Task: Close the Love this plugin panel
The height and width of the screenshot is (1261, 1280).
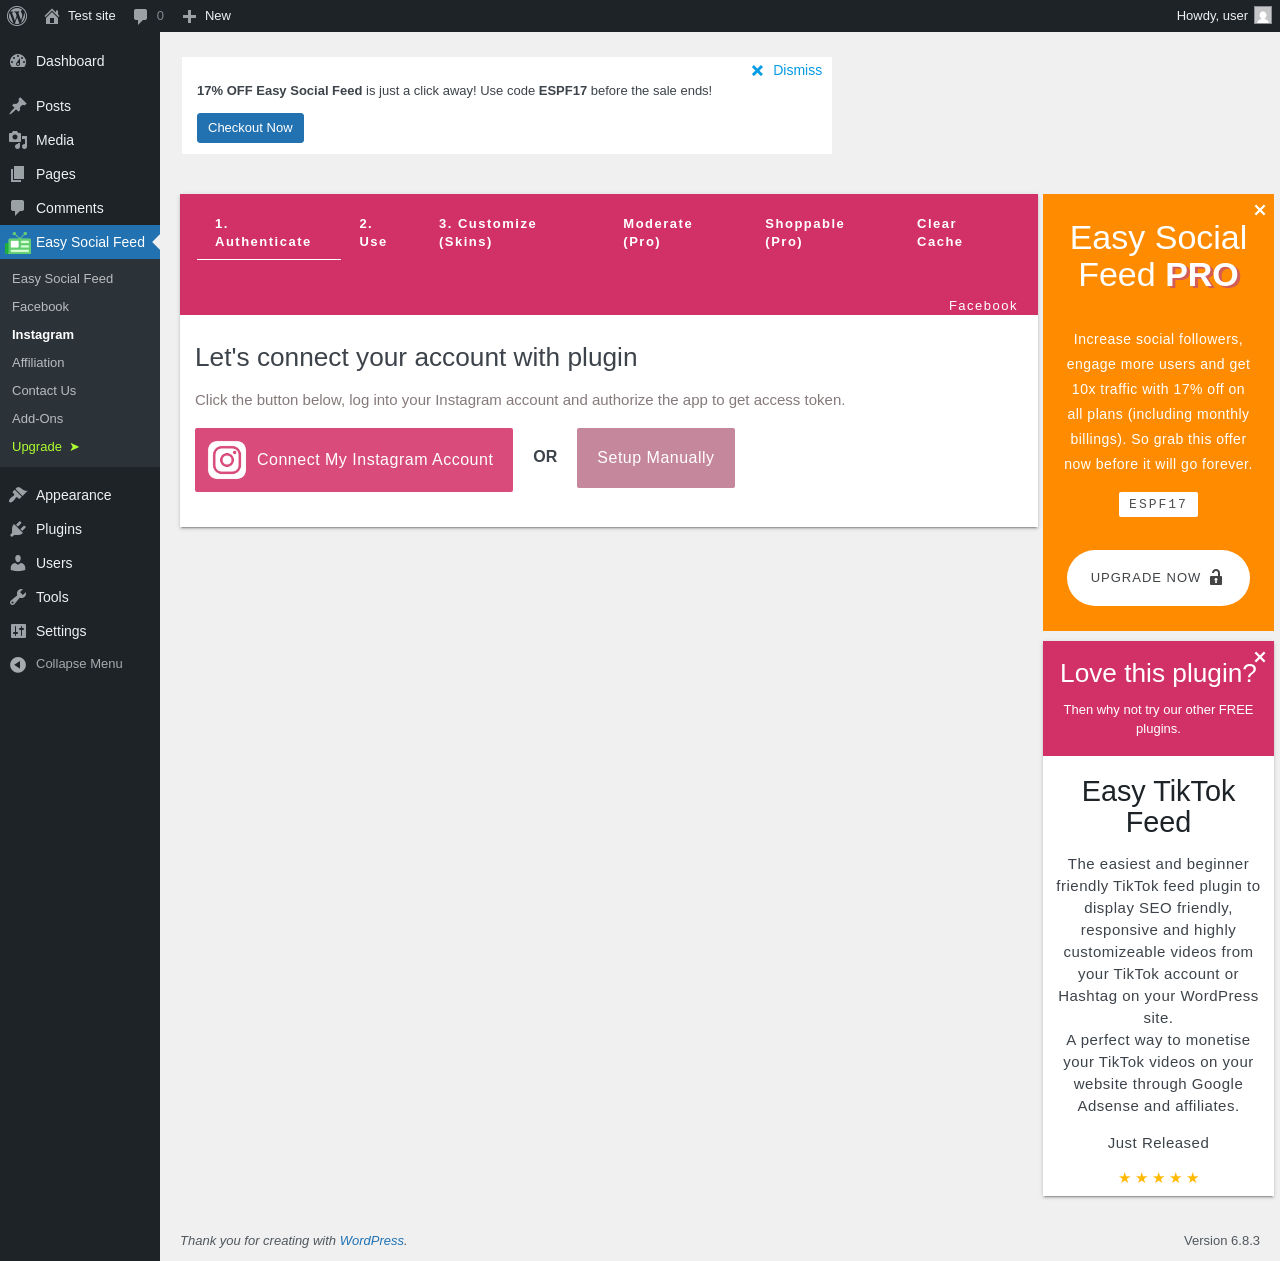Action: pyautogui.click(x=1260, y=657)
